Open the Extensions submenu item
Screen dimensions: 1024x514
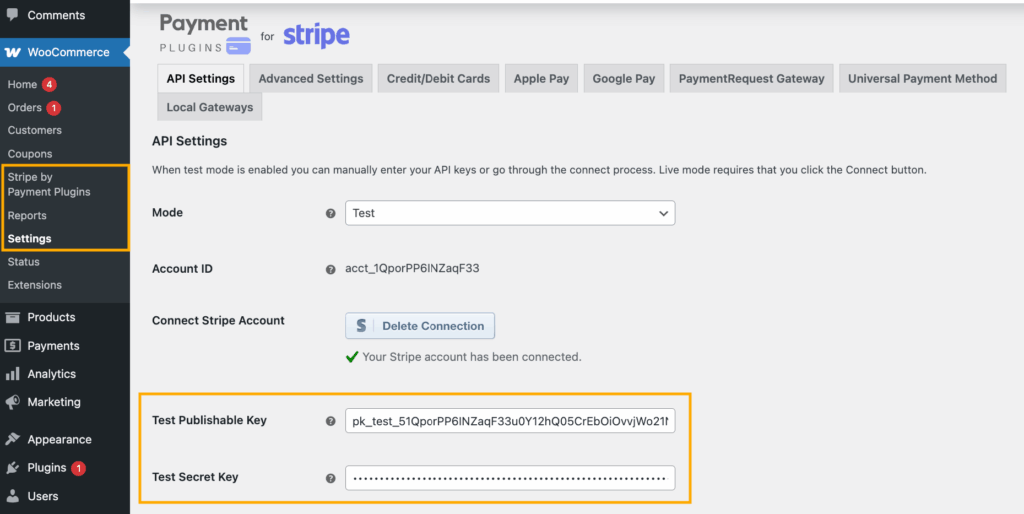(35, 285)
